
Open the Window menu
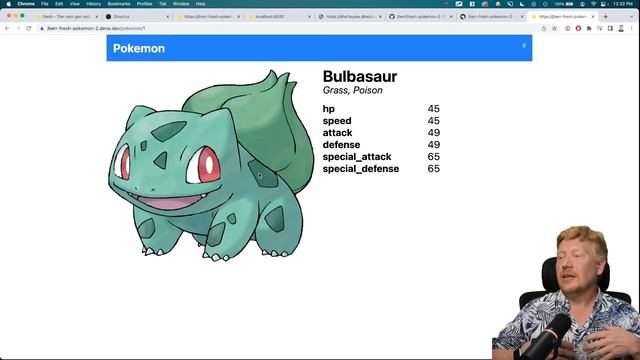tap(181, 4)
